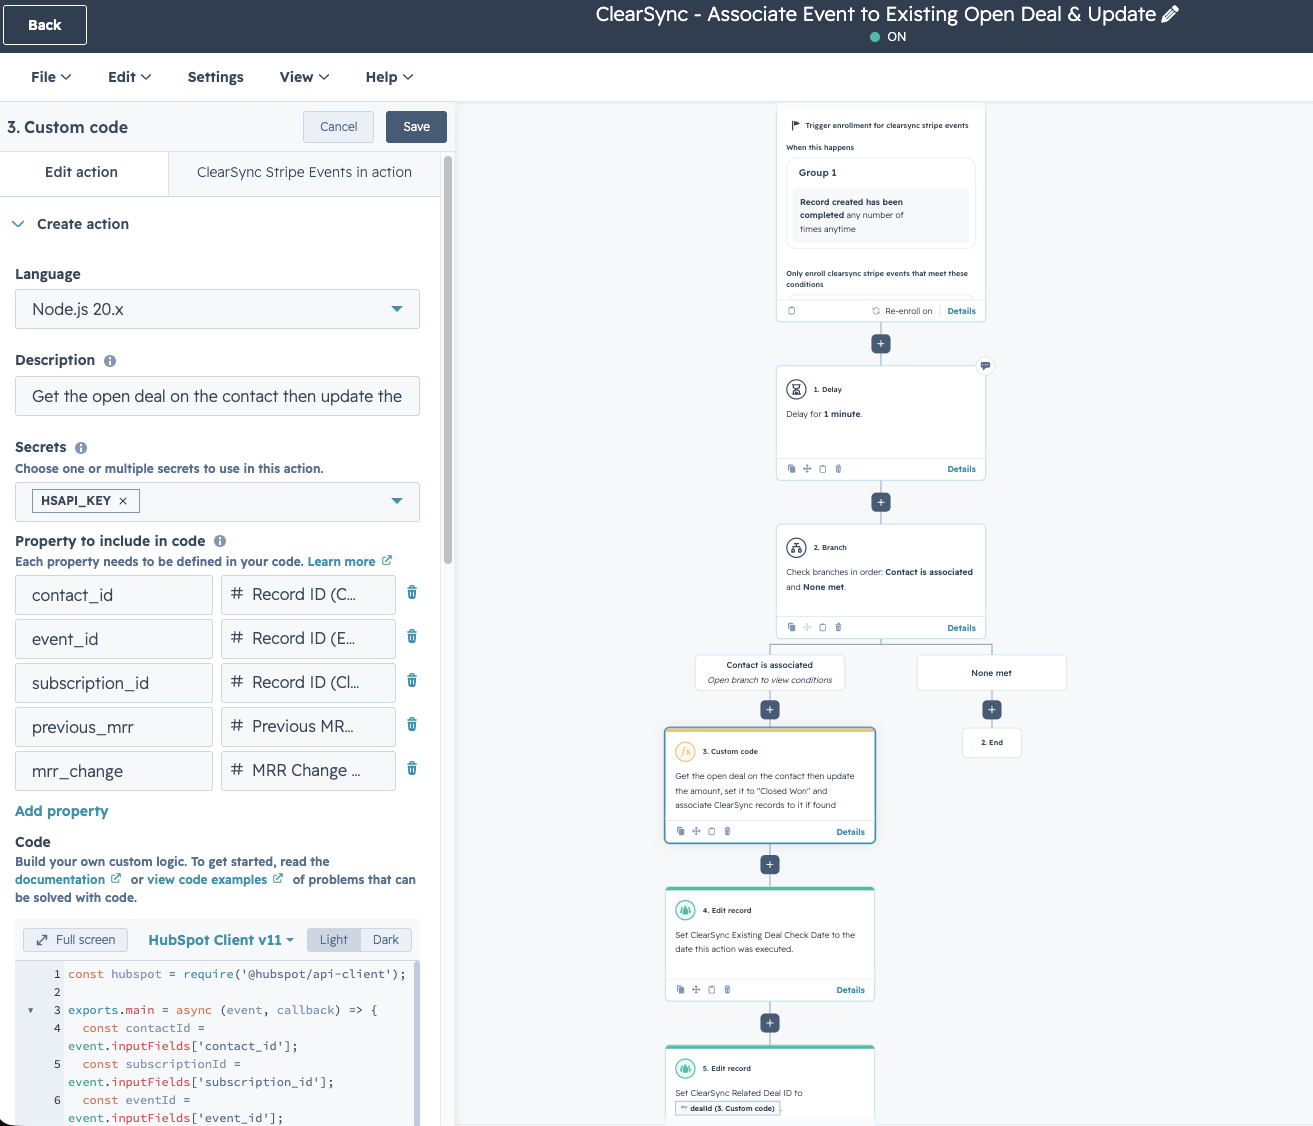
Task: Open comment bubble on the Delay step
Action: tap(985, 366)
